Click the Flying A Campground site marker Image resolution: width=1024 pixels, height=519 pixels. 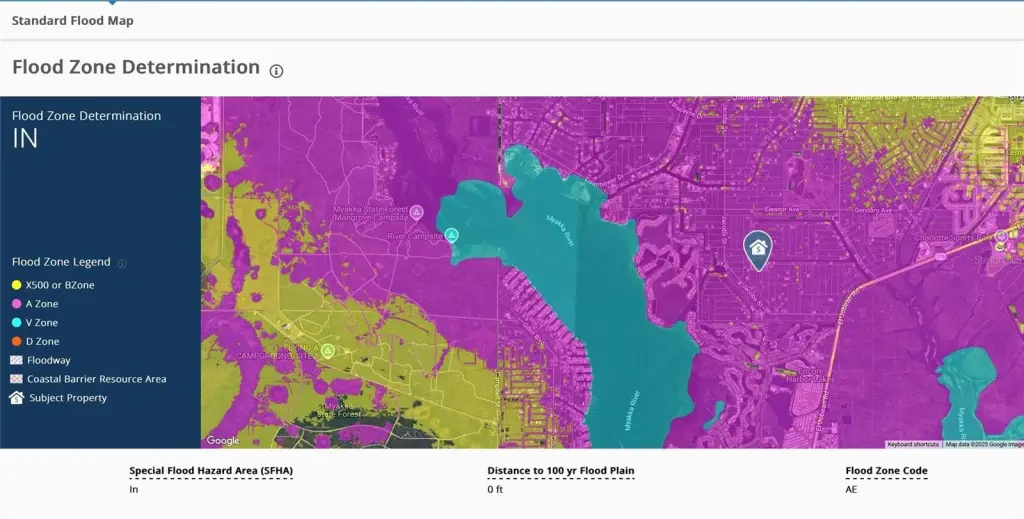pos(326,351)
